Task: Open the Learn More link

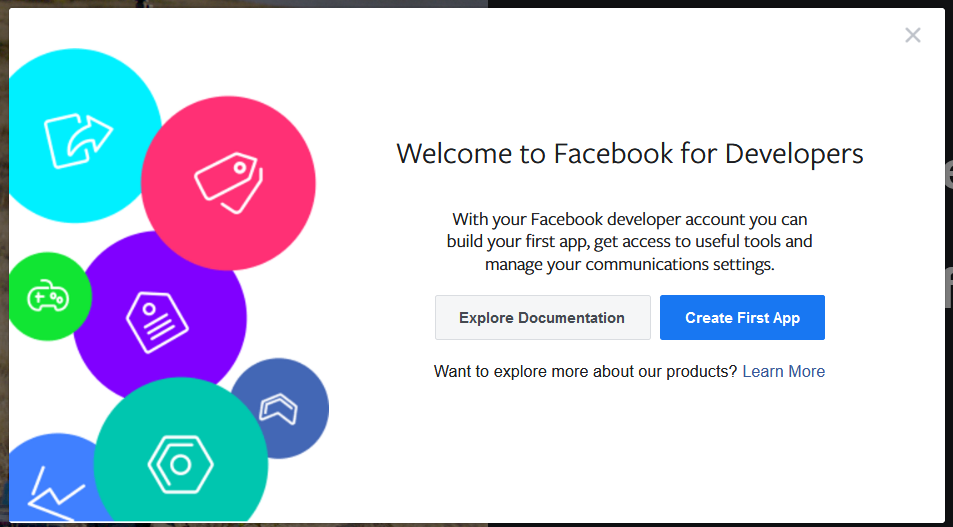Action: (783, 372)
